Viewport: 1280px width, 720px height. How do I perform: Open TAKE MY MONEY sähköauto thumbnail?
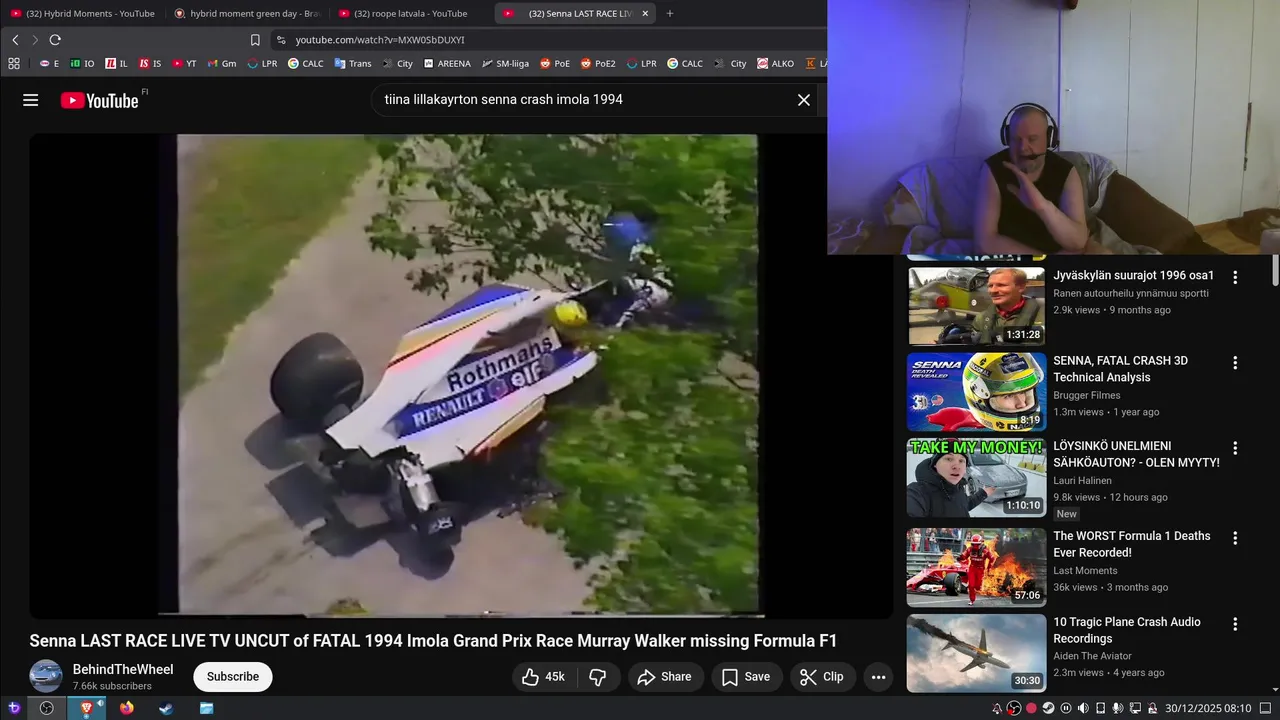point(976,478)
